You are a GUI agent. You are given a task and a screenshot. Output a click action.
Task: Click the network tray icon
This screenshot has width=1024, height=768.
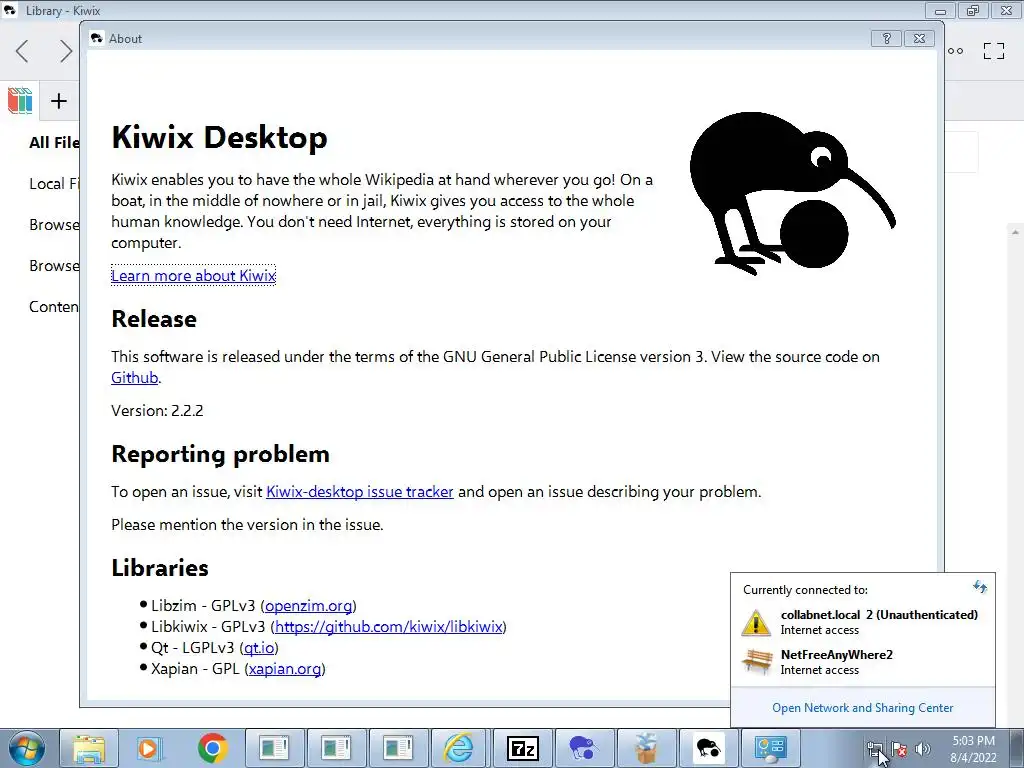(874, 749)
